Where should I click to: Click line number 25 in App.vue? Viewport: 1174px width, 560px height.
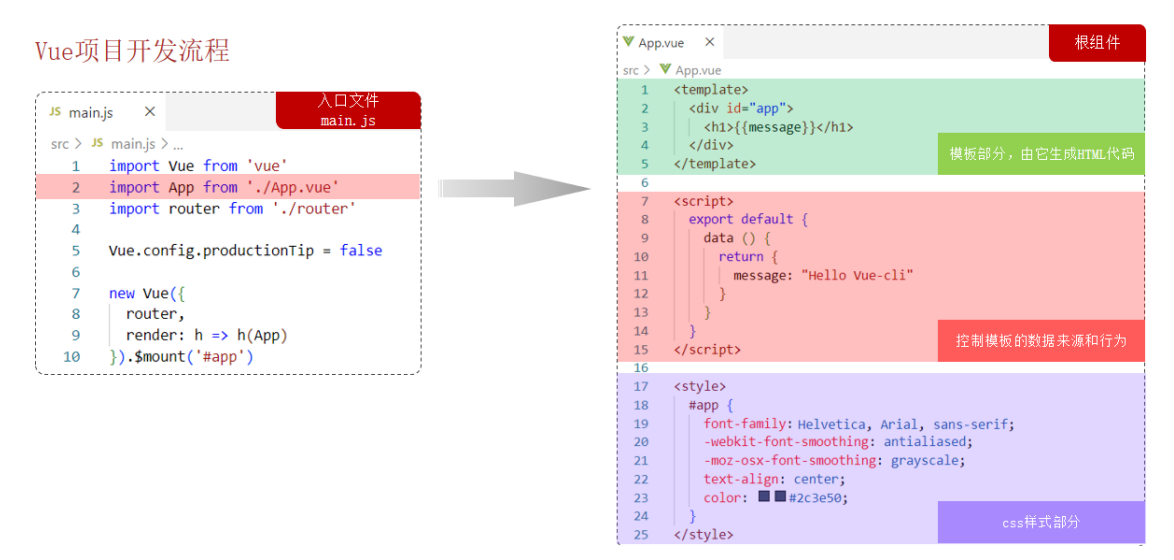(641, 535)
